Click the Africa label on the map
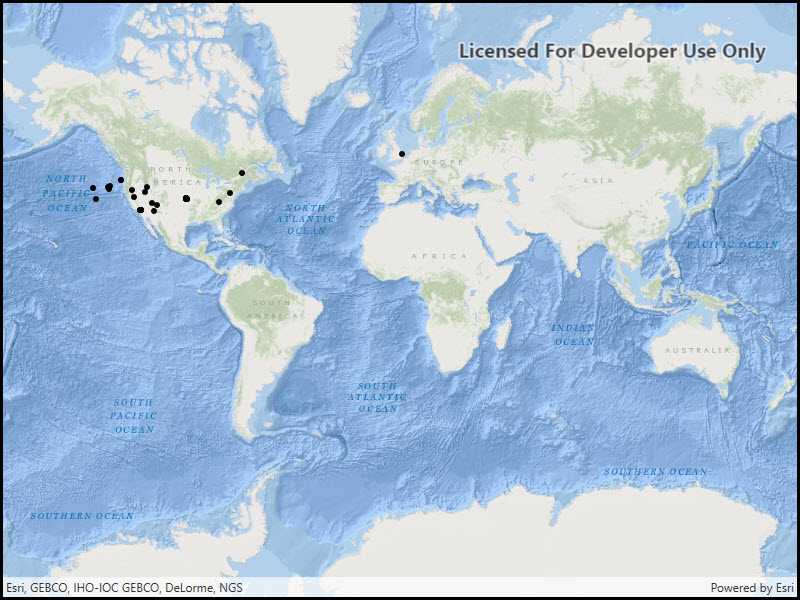This screenshot has width=800, height=600. 439,256
